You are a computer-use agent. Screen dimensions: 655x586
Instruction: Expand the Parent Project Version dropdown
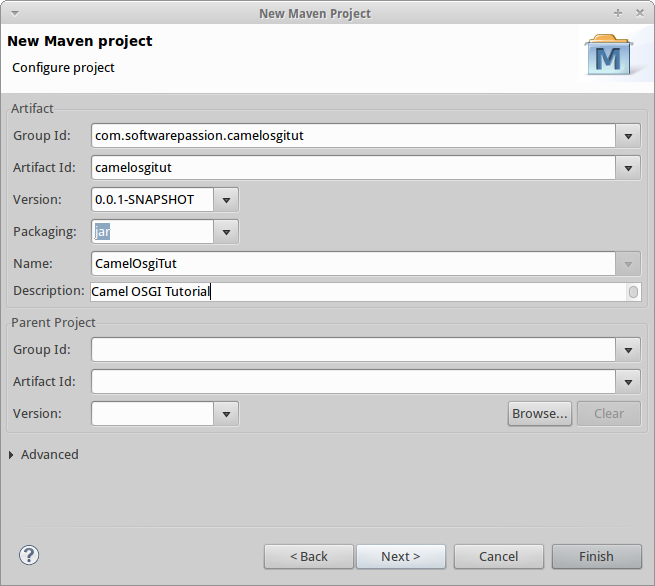coord(226,414)
